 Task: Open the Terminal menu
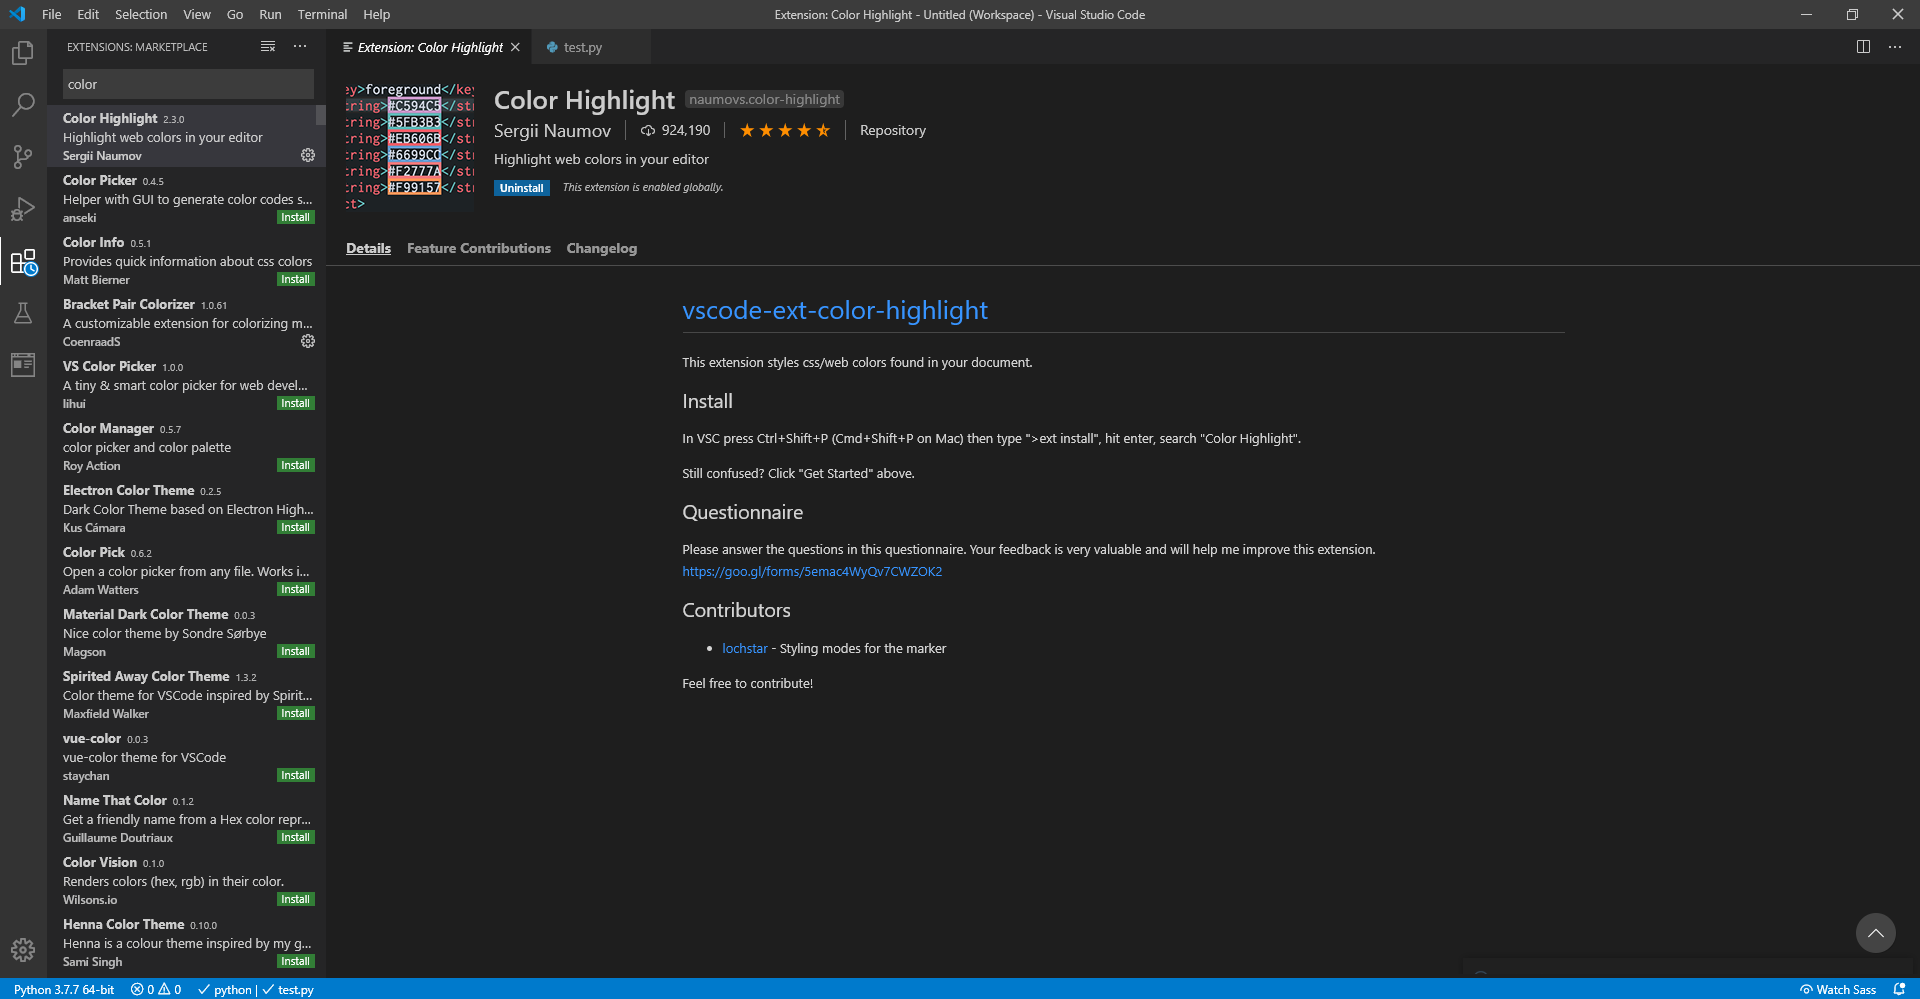pyautogui.click(x=322, y=14)
